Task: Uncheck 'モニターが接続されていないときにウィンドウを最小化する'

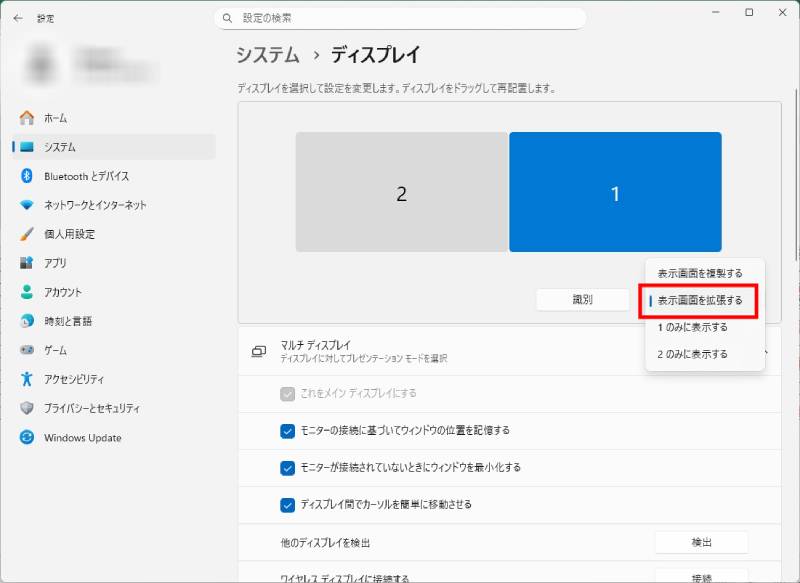Action: 288,467
